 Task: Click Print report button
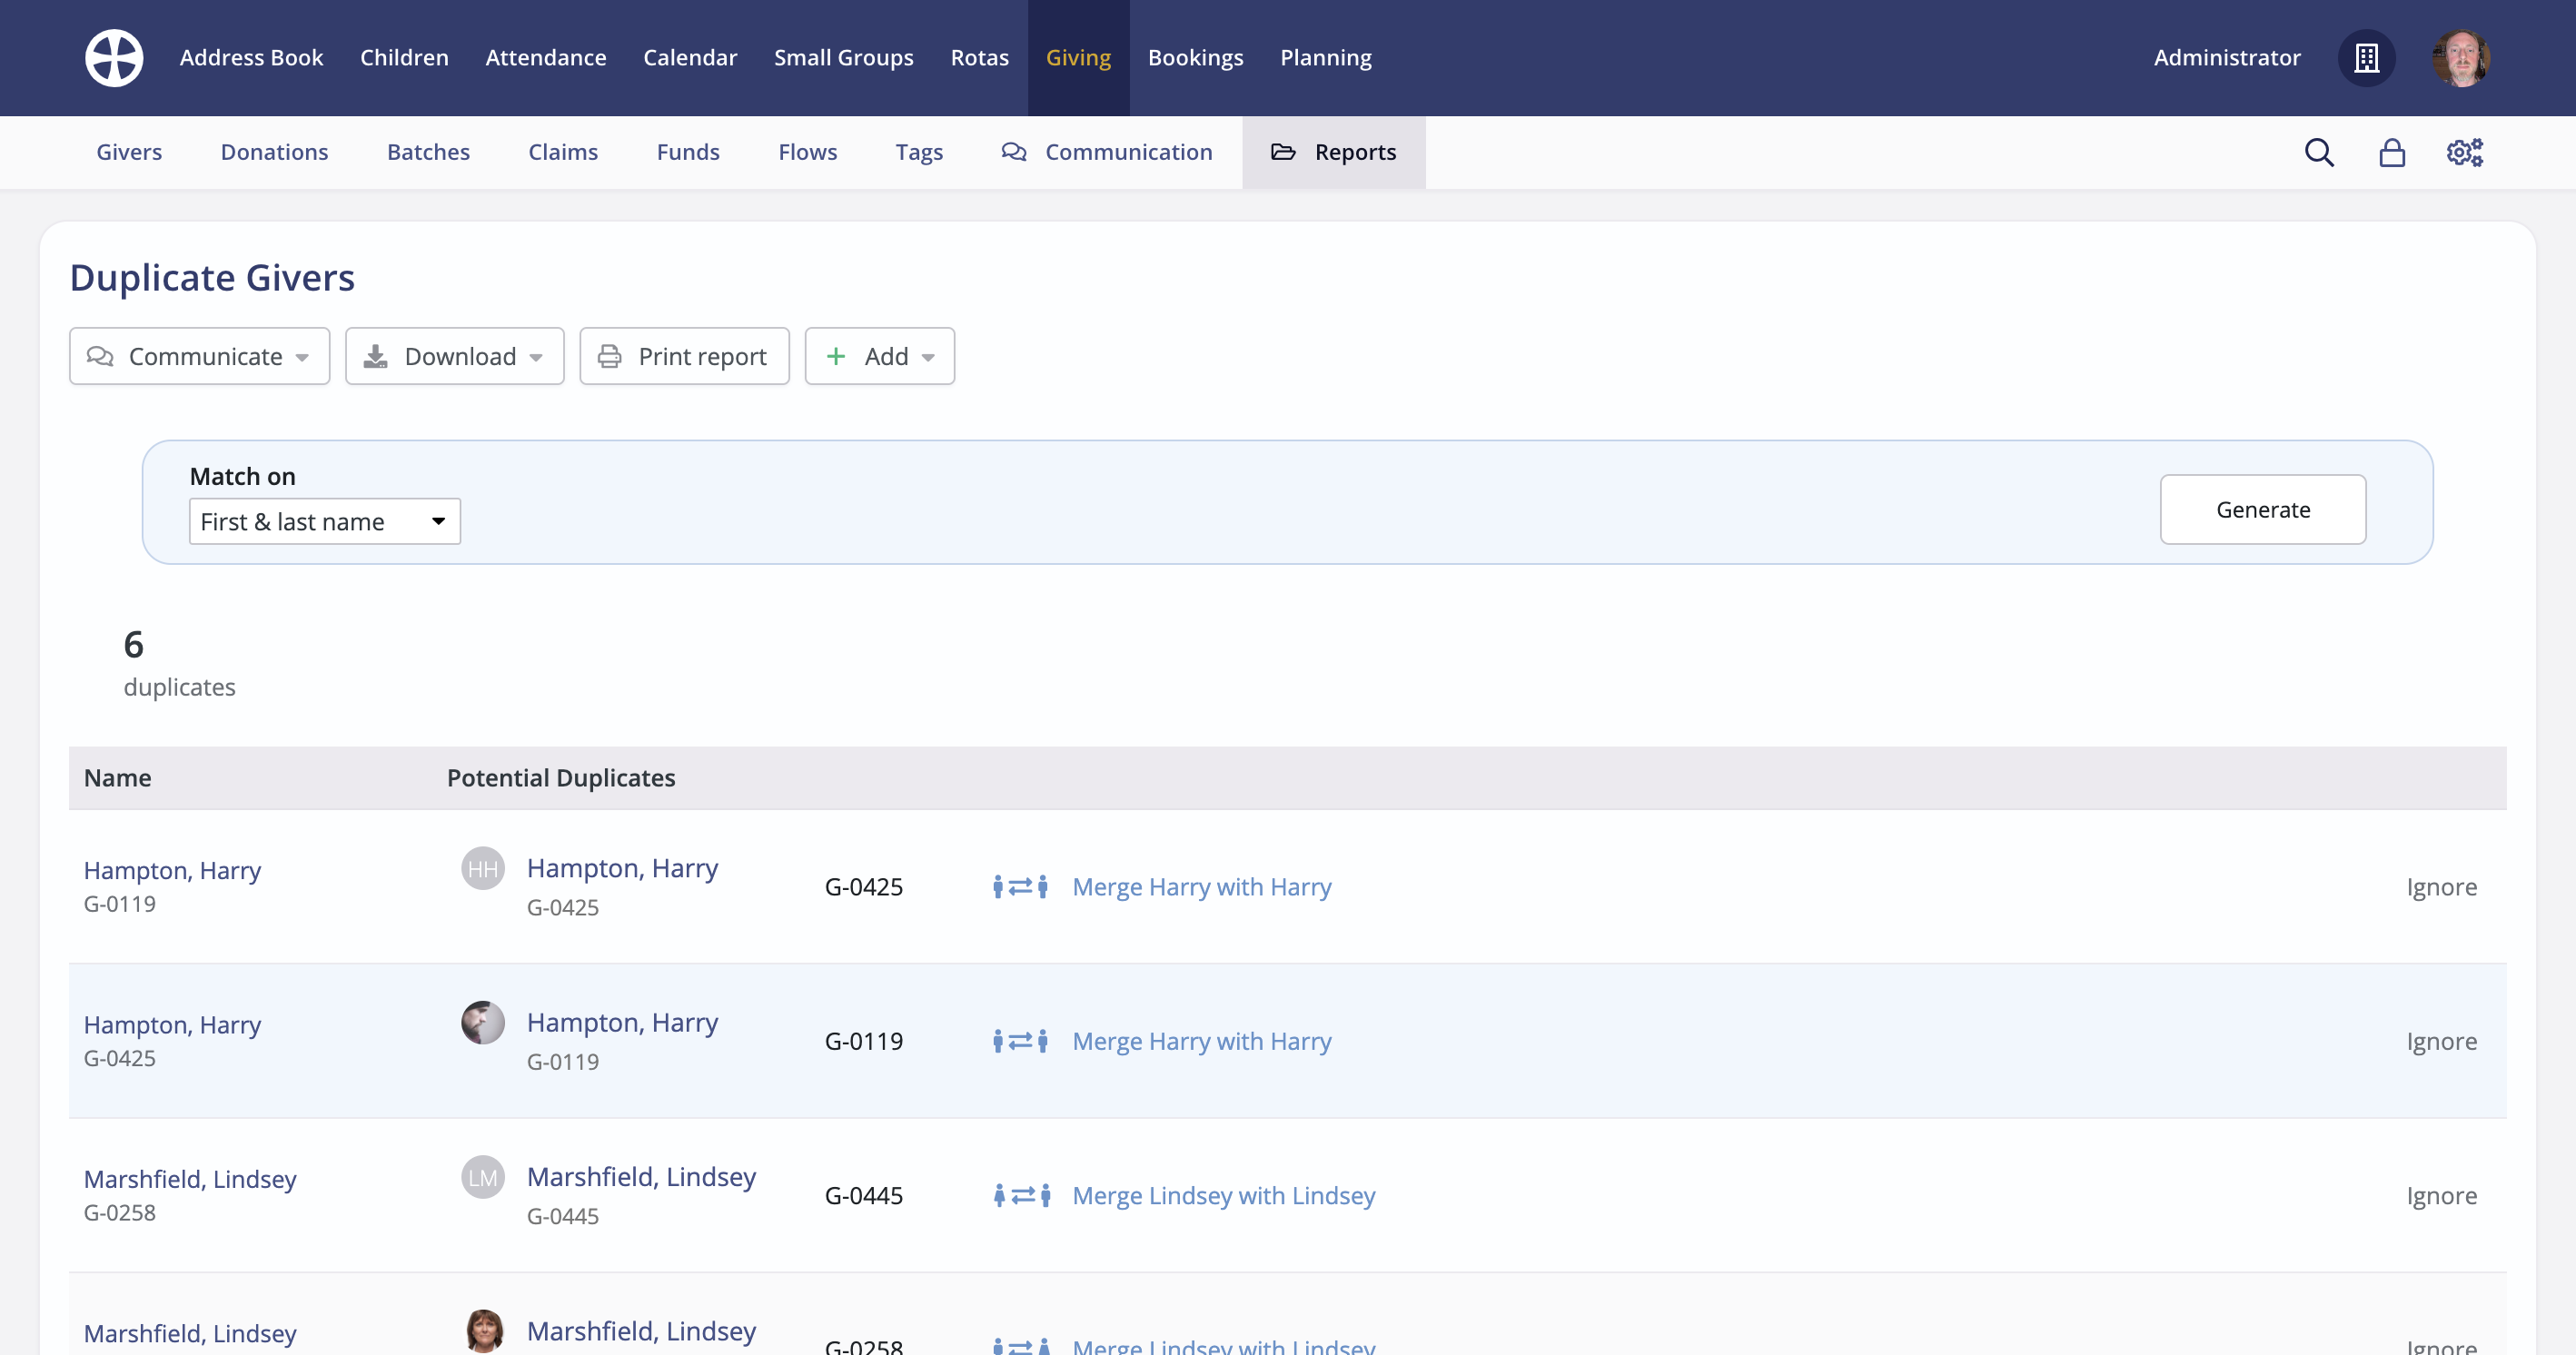point(684,357)
